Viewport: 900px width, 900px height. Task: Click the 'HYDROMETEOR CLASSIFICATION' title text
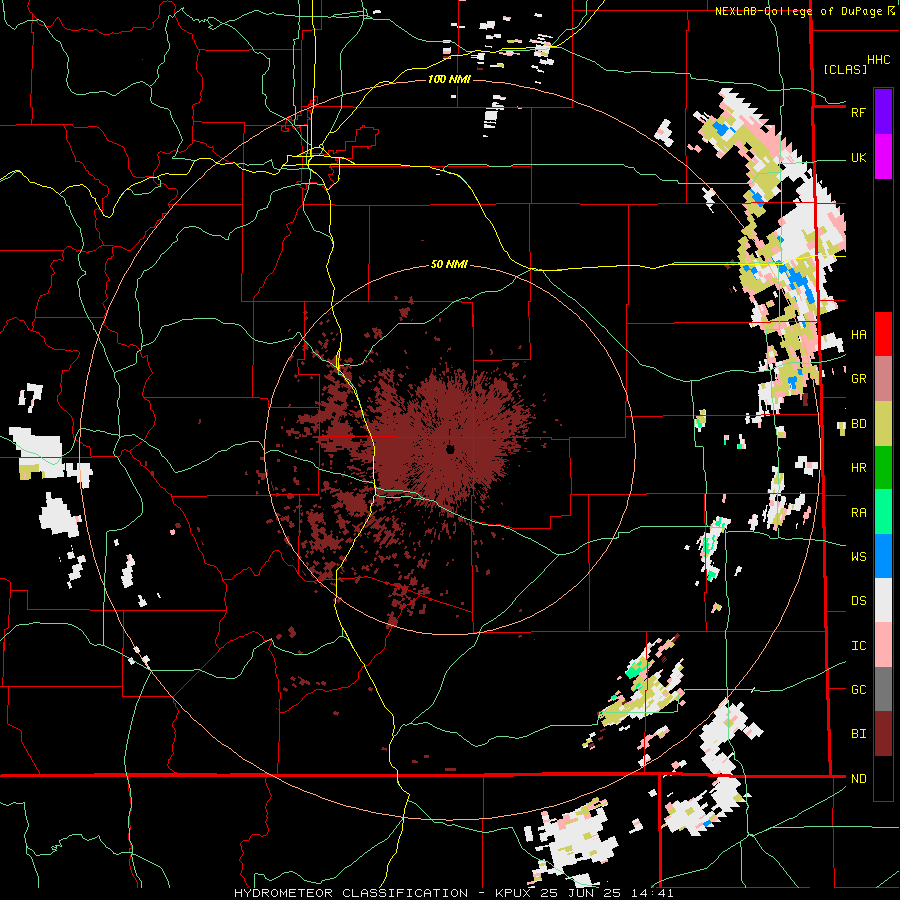[351, 893]
